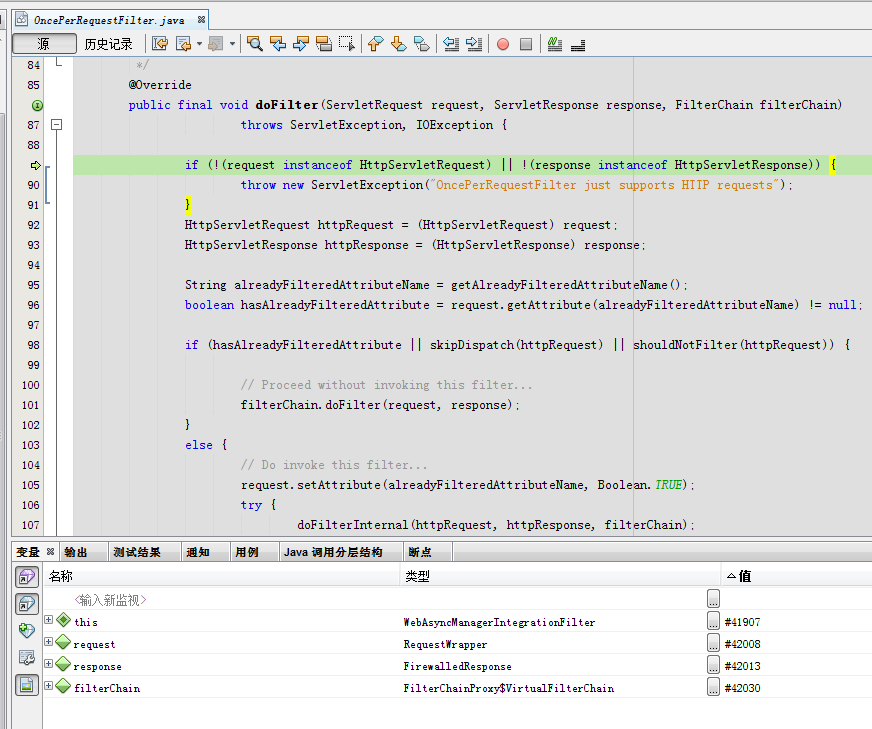Open the Forward history dropdown arrow
Image resolution: width=872 pixels, height=729 pixels.
click(232, 44)
